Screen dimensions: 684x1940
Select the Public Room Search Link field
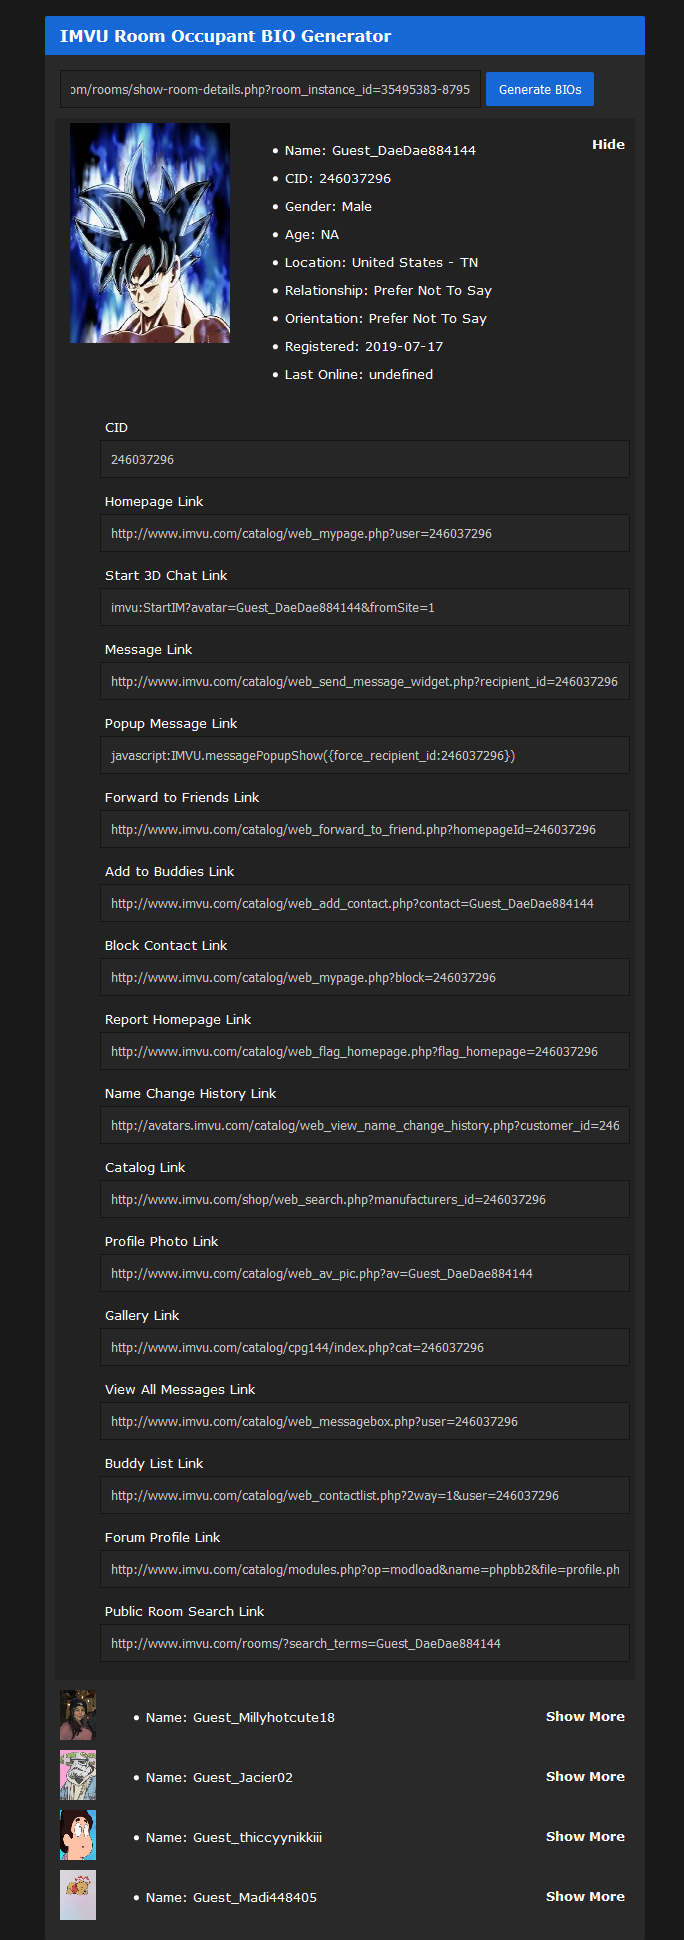coord(365,1643)
